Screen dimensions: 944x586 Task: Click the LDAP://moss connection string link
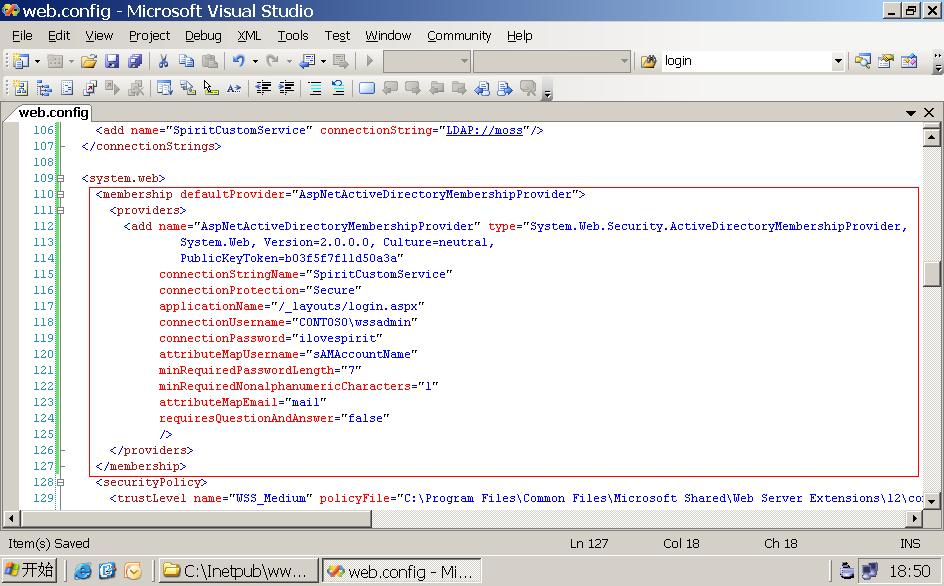(484, 130)
